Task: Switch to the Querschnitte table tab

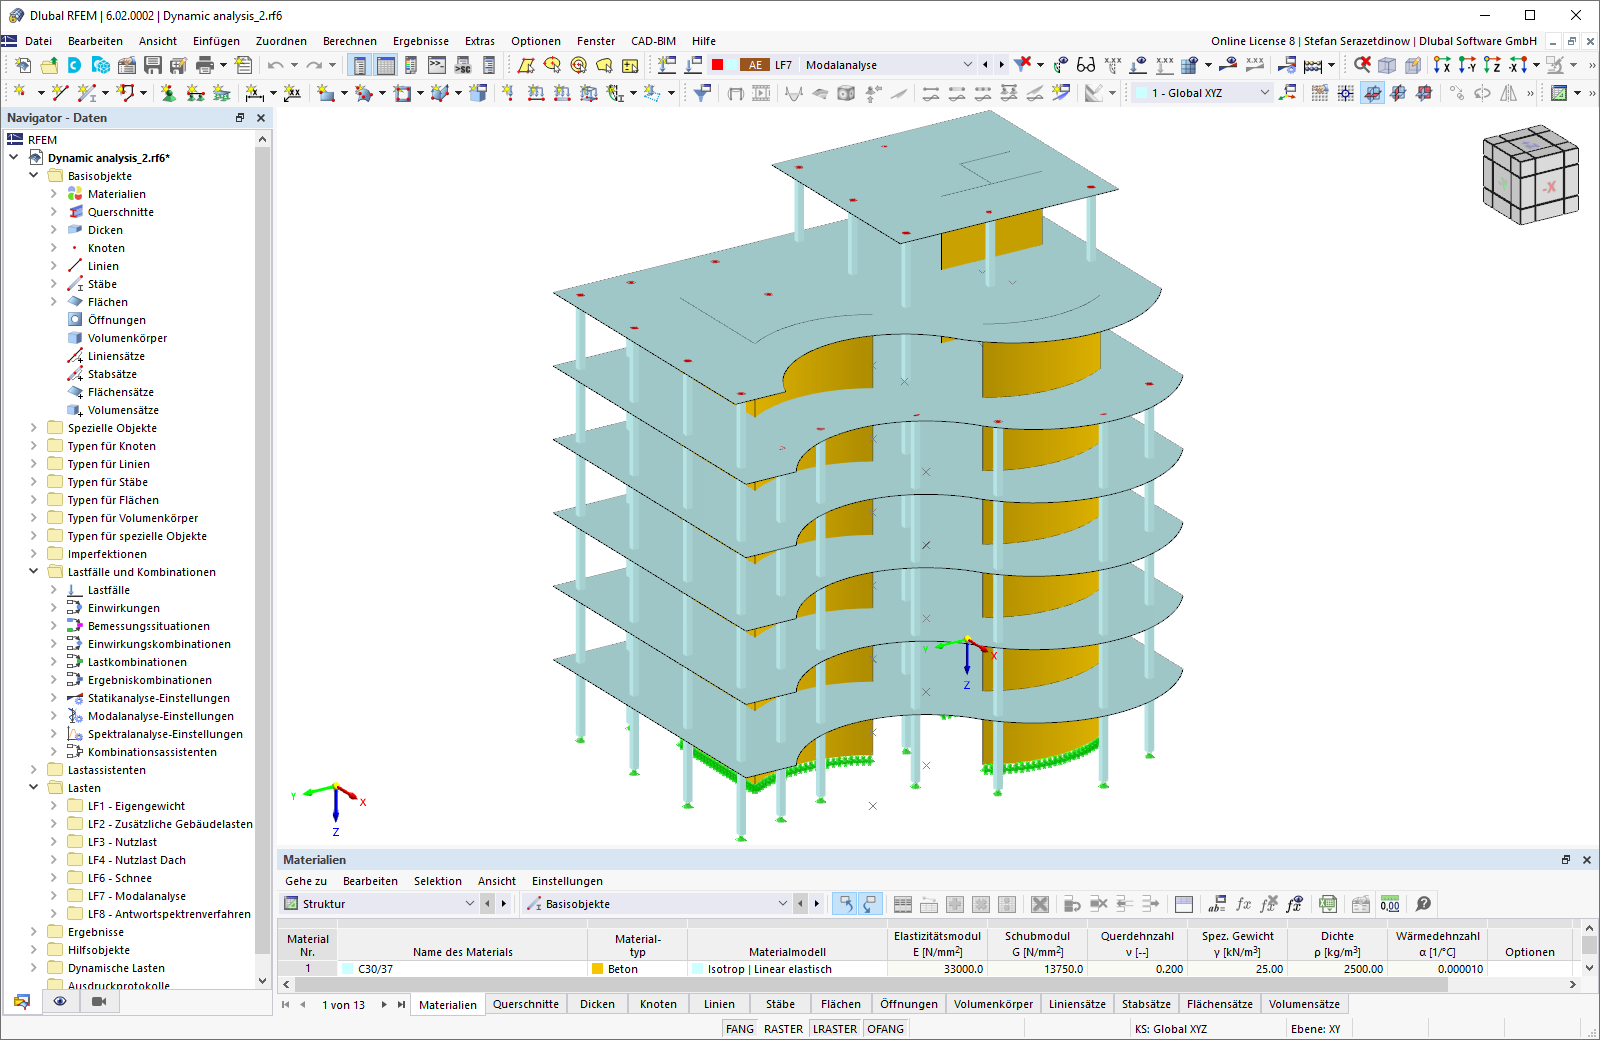Action: 526,1004
